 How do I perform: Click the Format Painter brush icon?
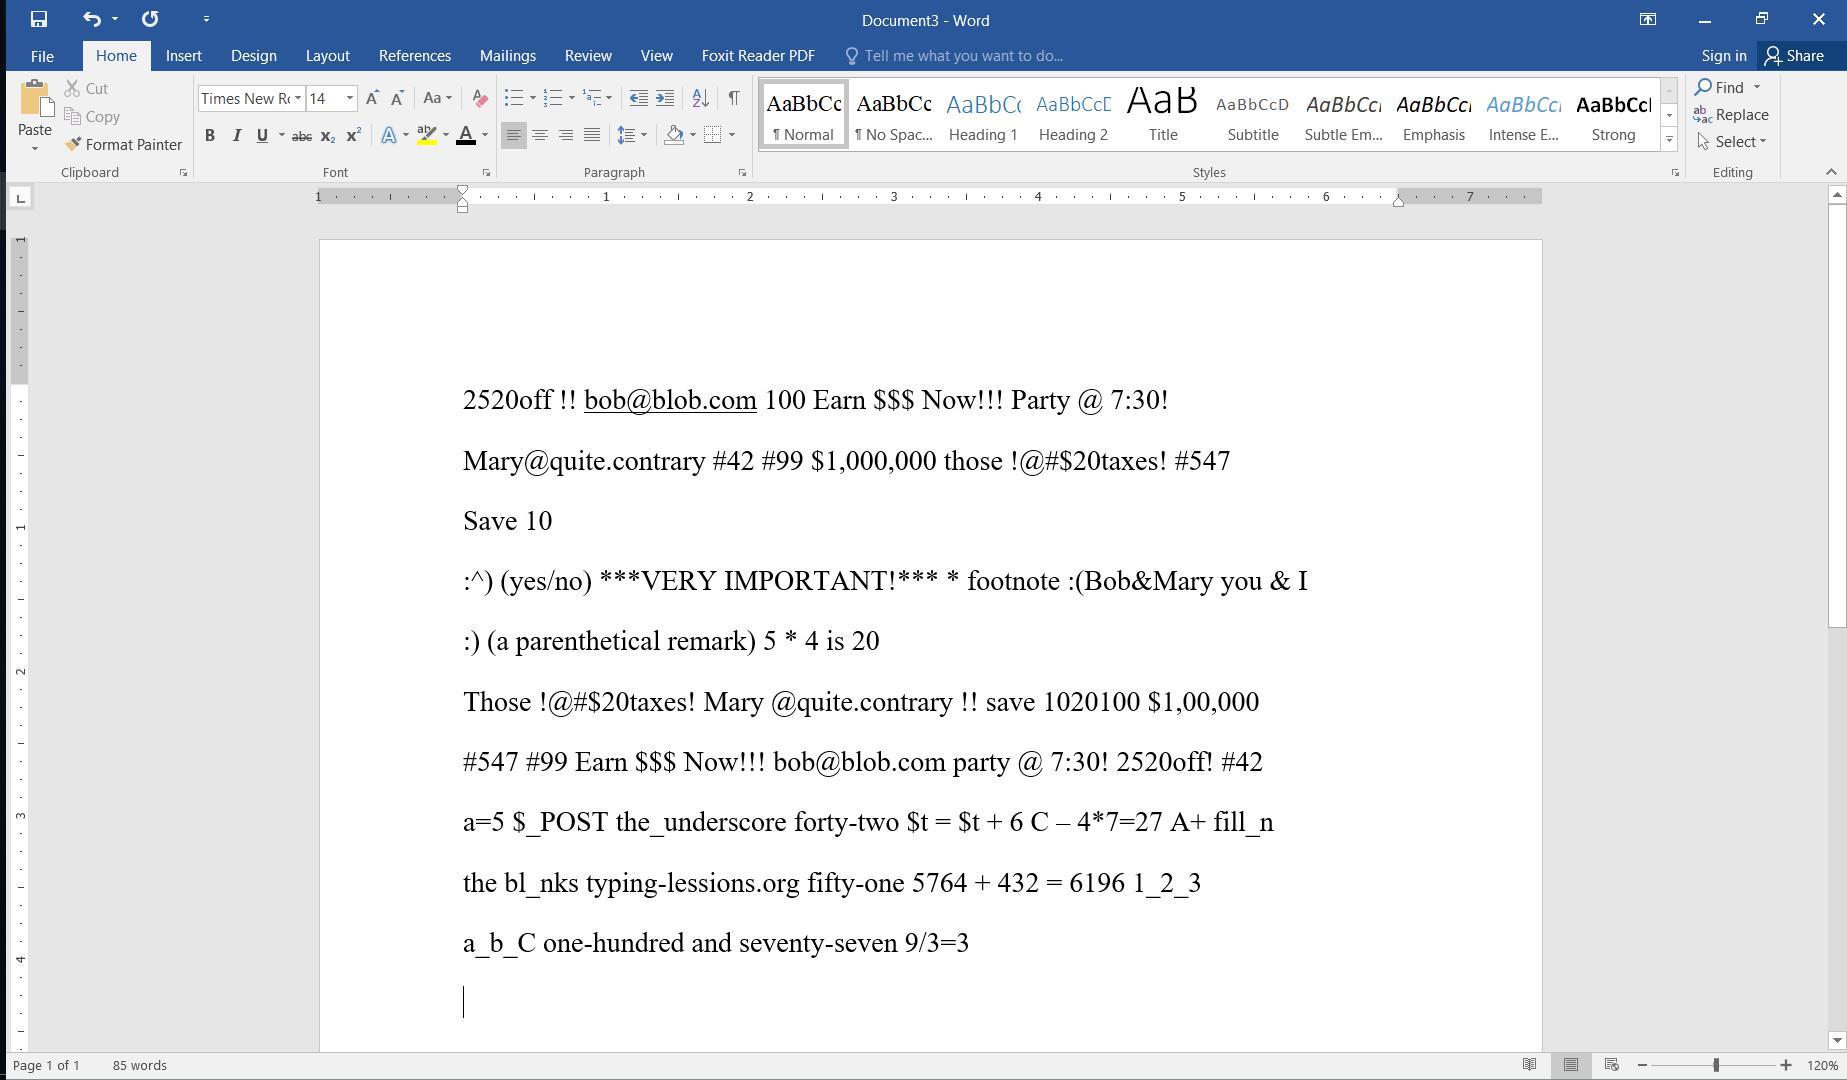pos(73,144)
